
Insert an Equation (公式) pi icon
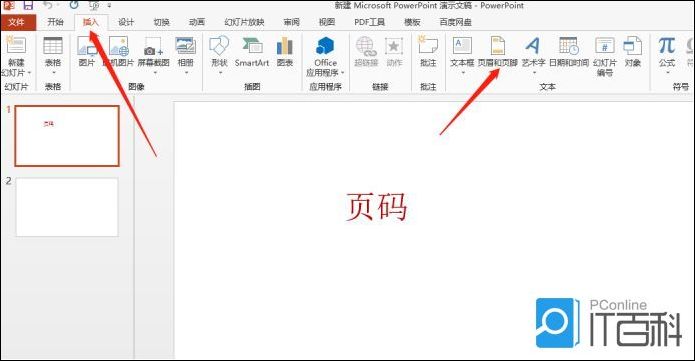click(667, 45)
